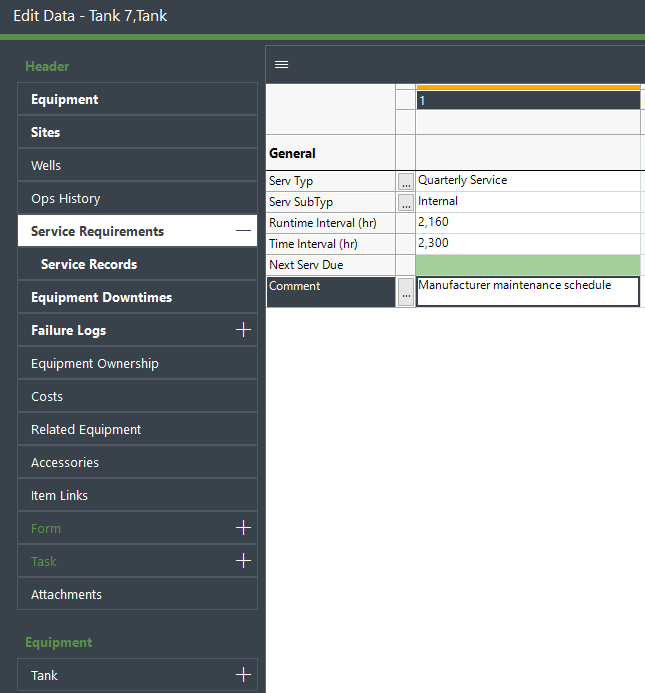
Task: Expand the Task section with plus icon
Action: click(x=242, y=561)
